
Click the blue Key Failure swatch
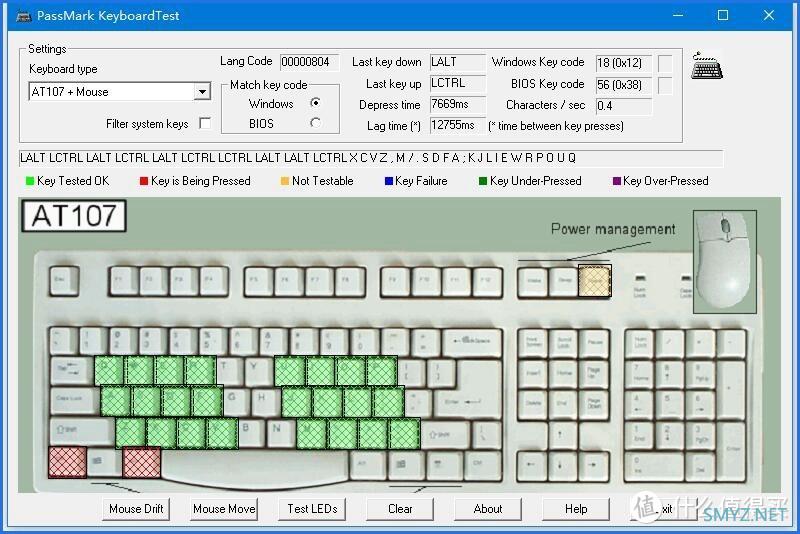coord(389,181)
